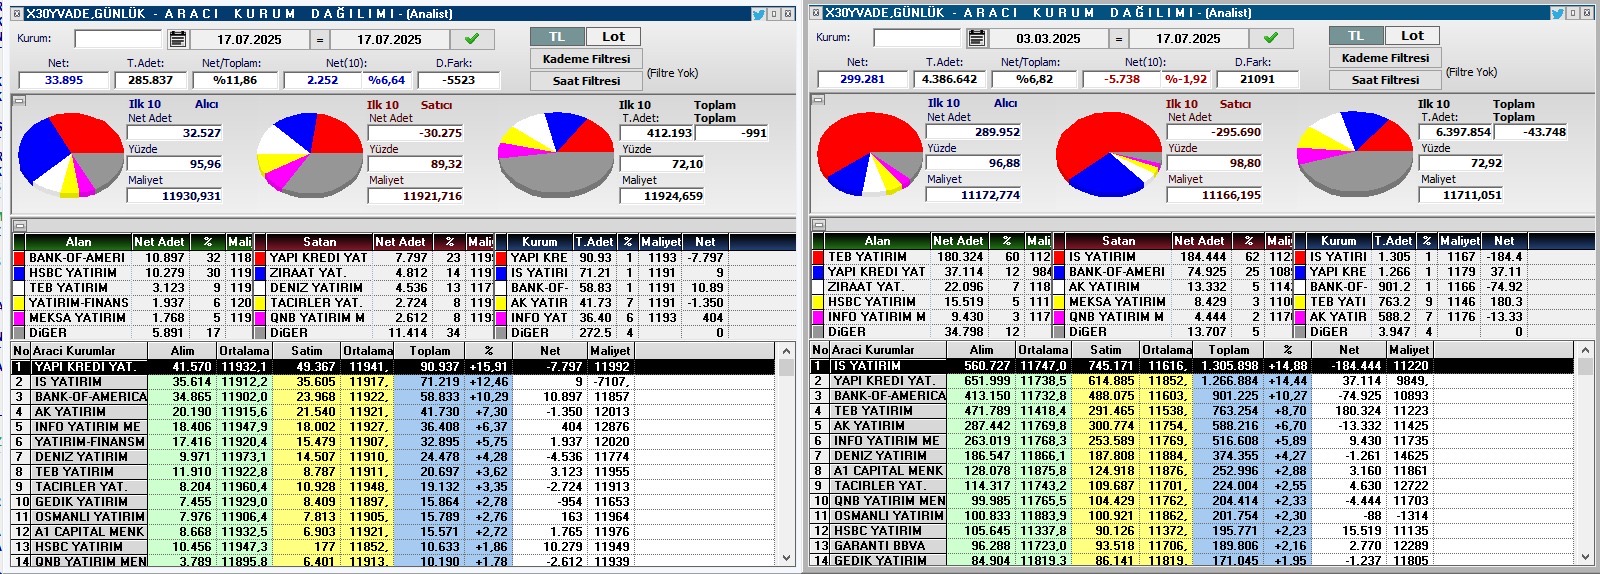1600x574 pixels.
Task: Click Araci Kurumlar column header, left window
Action: coord(89,351)
